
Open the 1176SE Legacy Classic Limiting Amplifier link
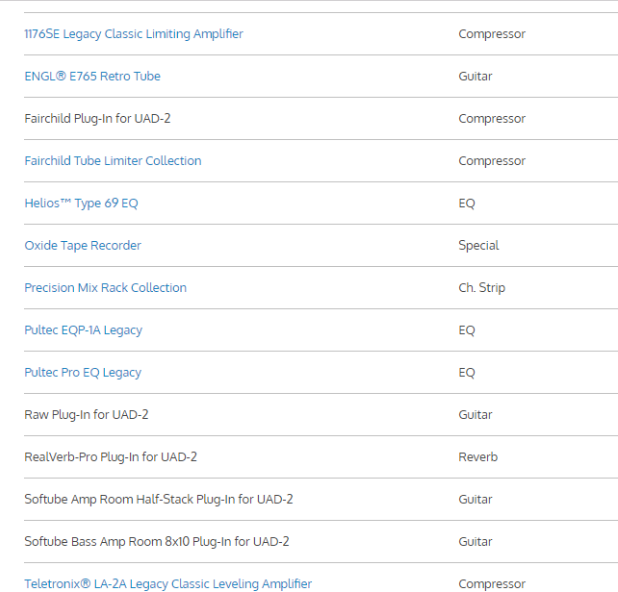[x=133, y=34]
